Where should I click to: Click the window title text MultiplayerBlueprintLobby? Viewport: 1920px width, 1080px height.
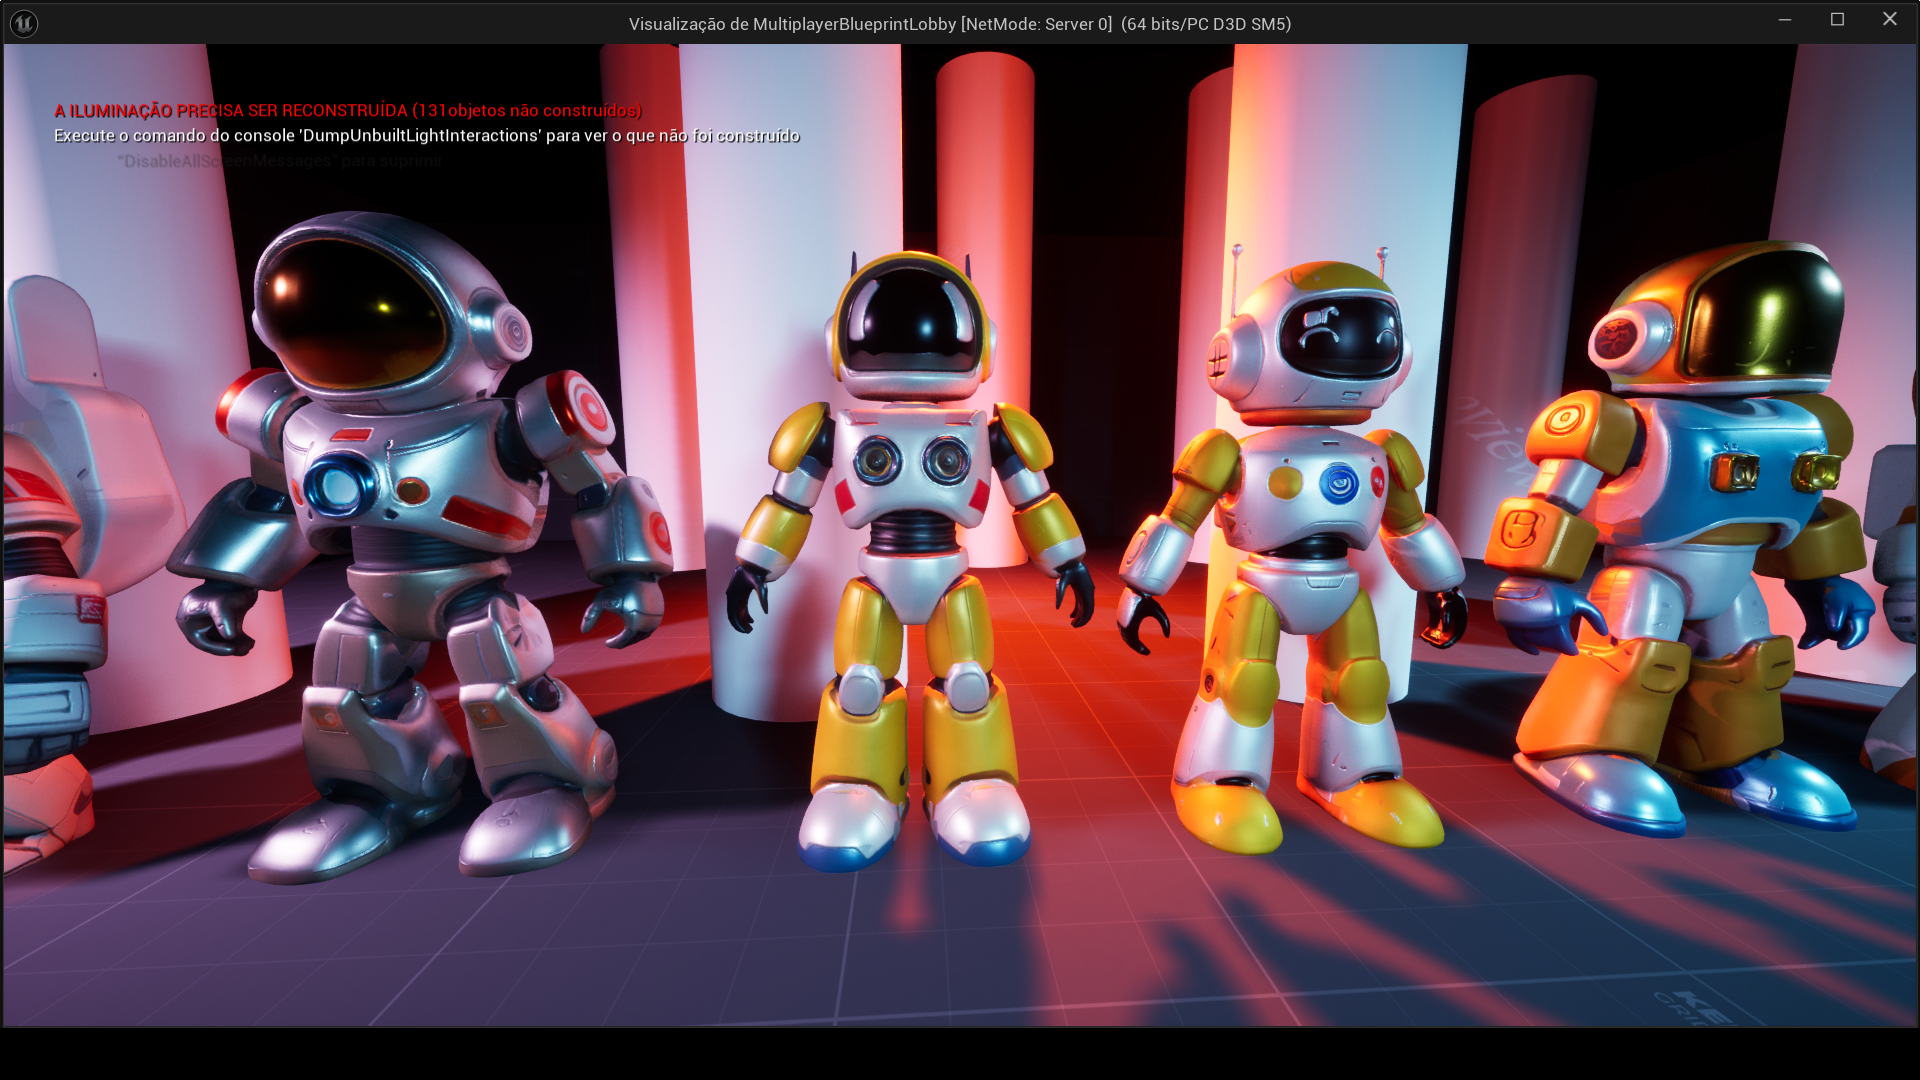click(x=854, y=24)
